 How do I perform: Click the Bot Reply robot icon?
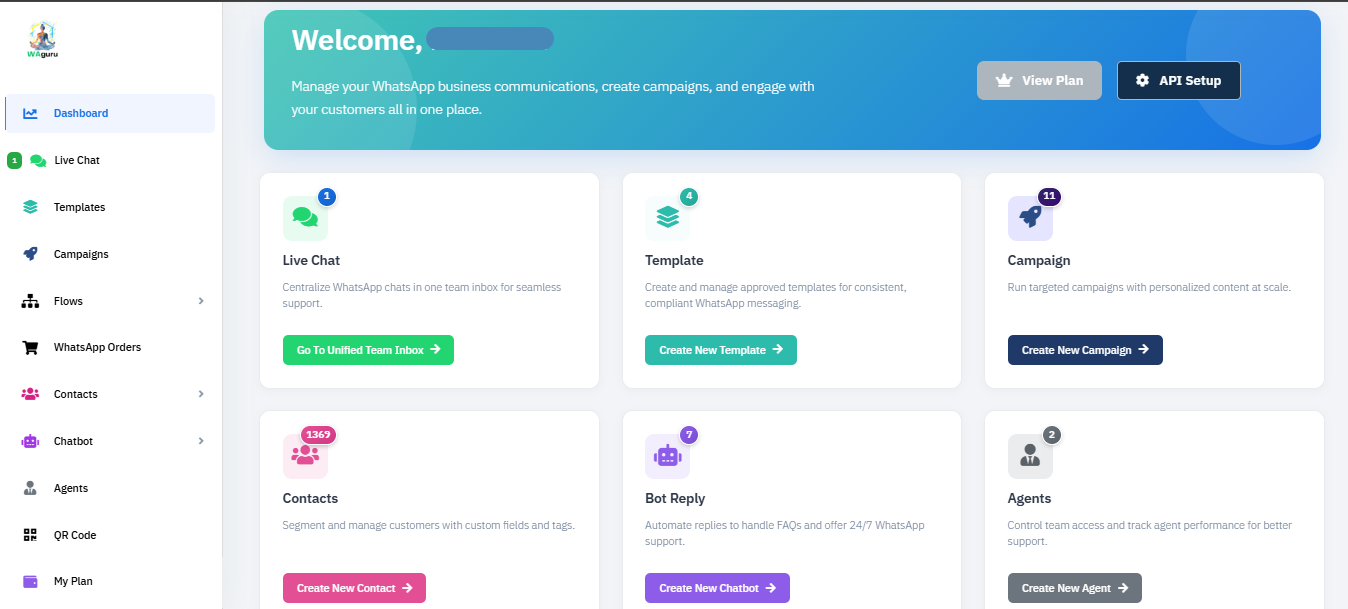(667, 455)
